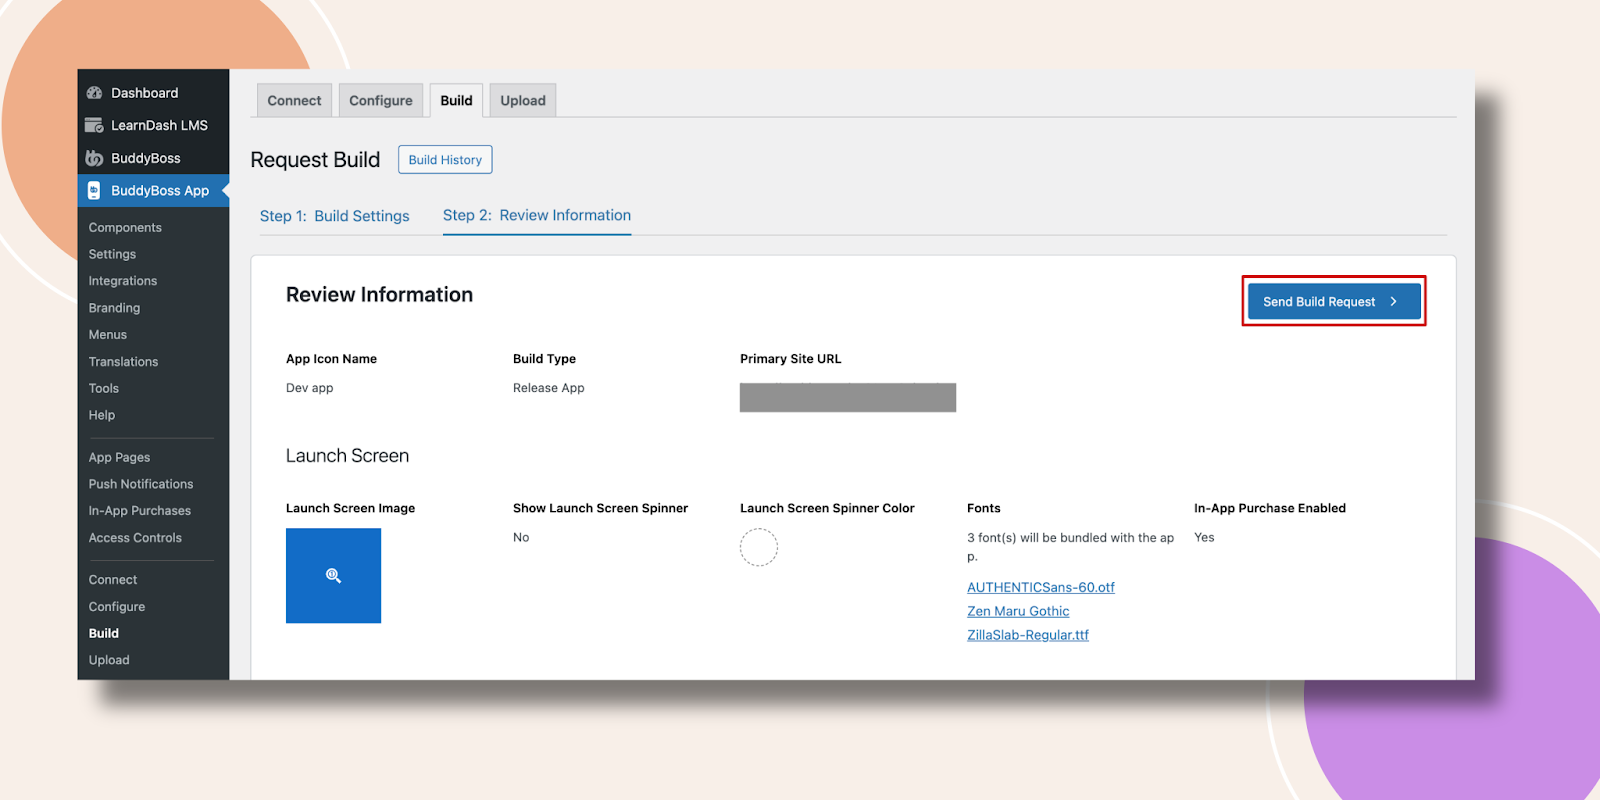Click the 'App Icon Name' label
This screenshot has width=1600, height=800.
coord(332,359)
